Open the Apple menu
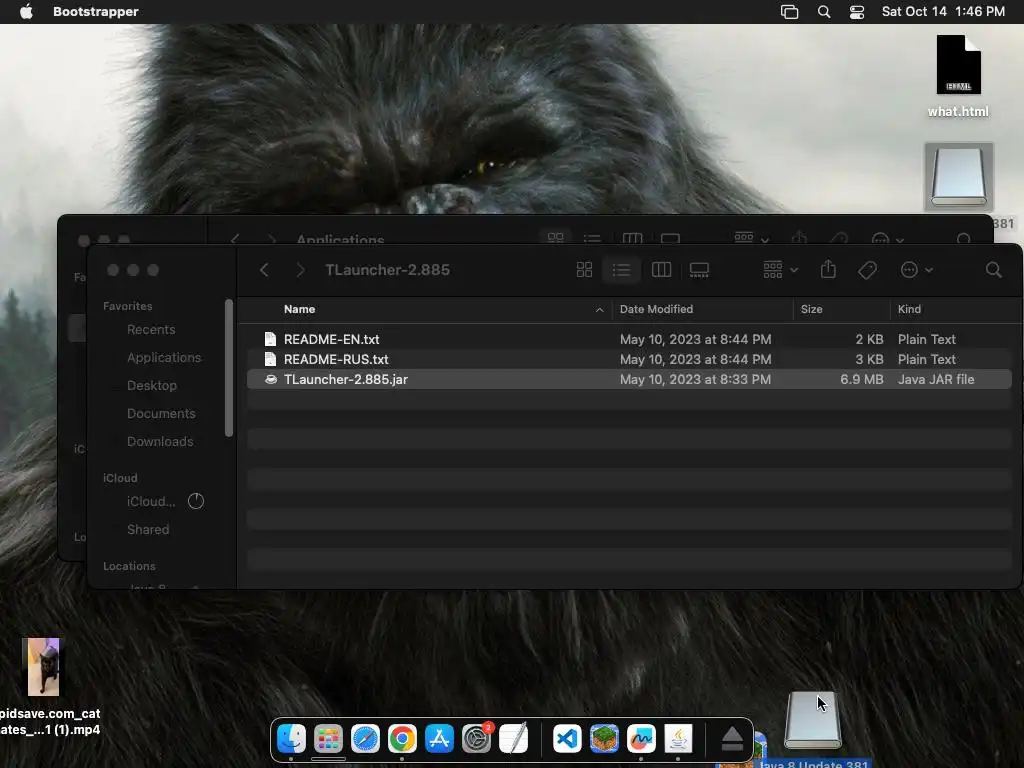Viewport: 1024px width, 768px height. (26, 12)
